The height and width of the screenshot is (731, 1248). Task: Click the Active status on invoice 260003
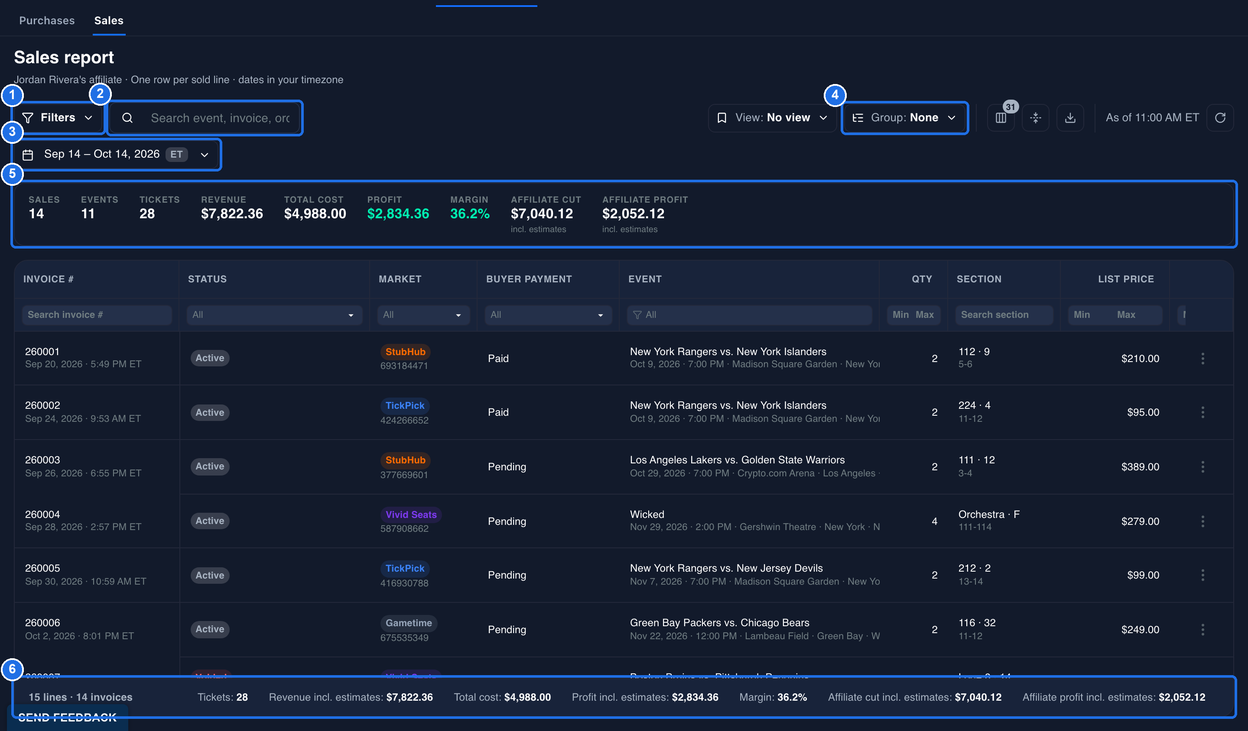210,466
